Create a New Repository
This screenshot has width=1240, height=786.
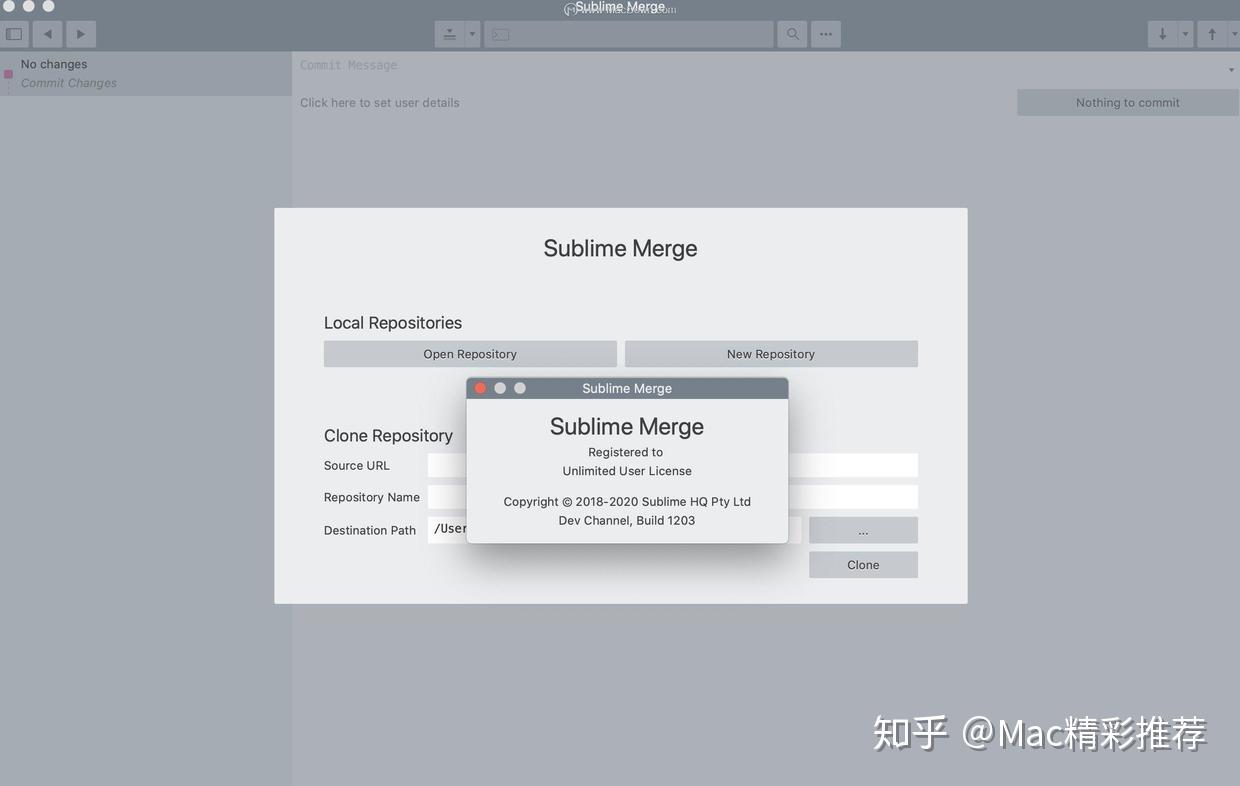[770, 353]
